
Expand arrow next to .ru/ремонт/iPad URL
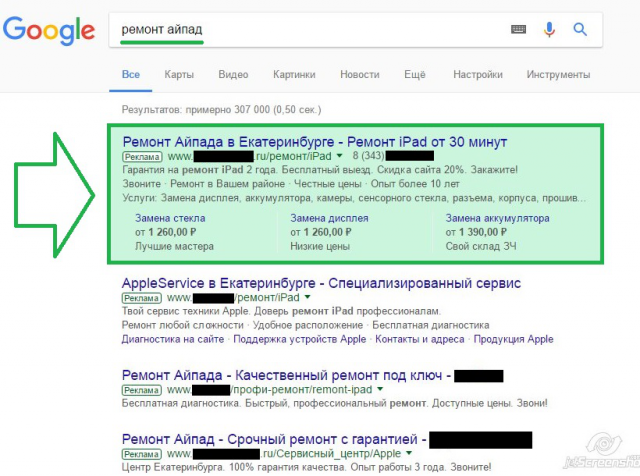339,156
